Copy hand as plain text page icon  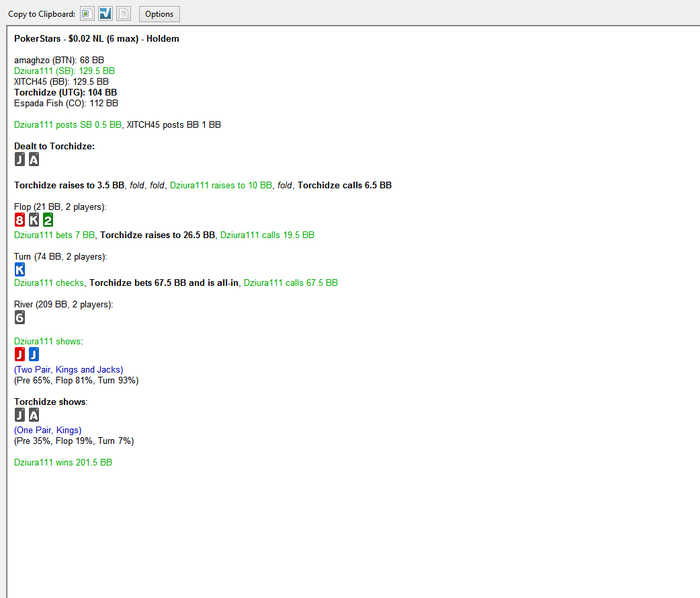click(124, 14)
